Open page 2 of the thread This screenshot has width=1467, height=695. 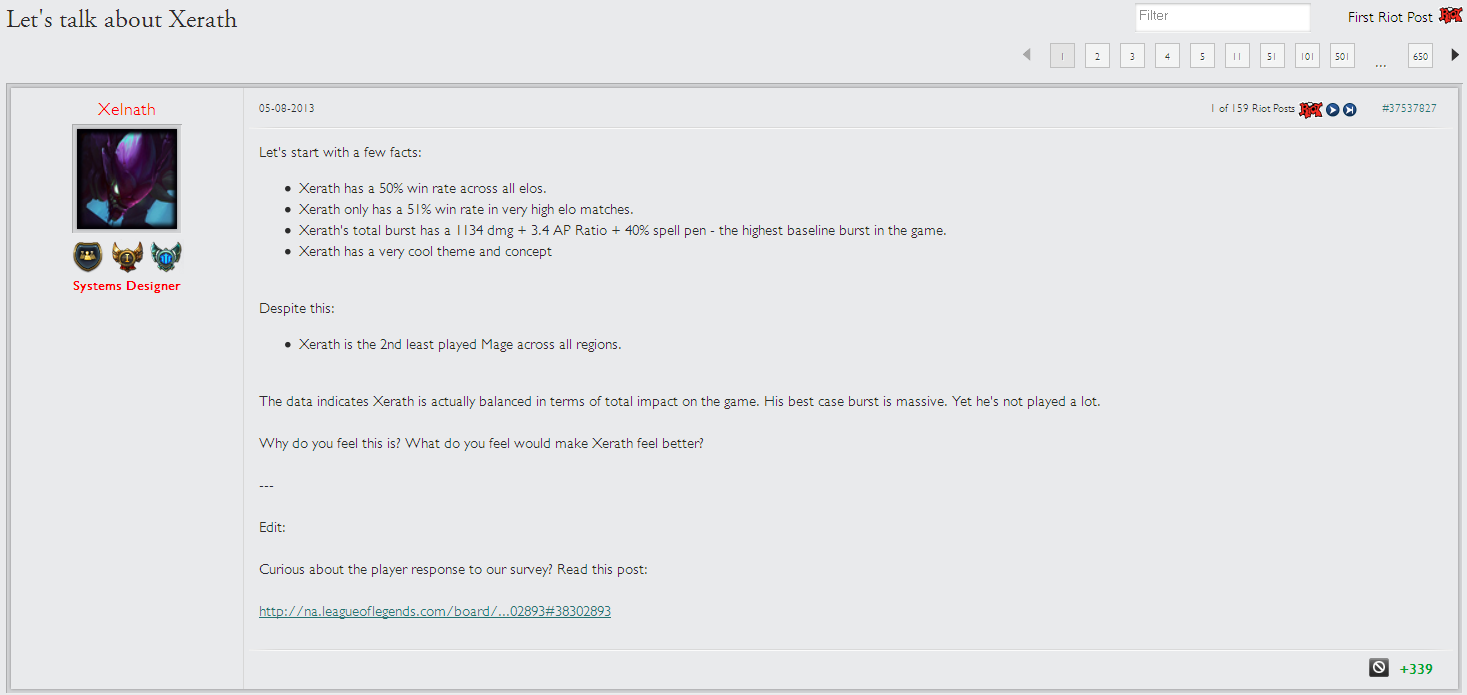(x=1097, y=56)
